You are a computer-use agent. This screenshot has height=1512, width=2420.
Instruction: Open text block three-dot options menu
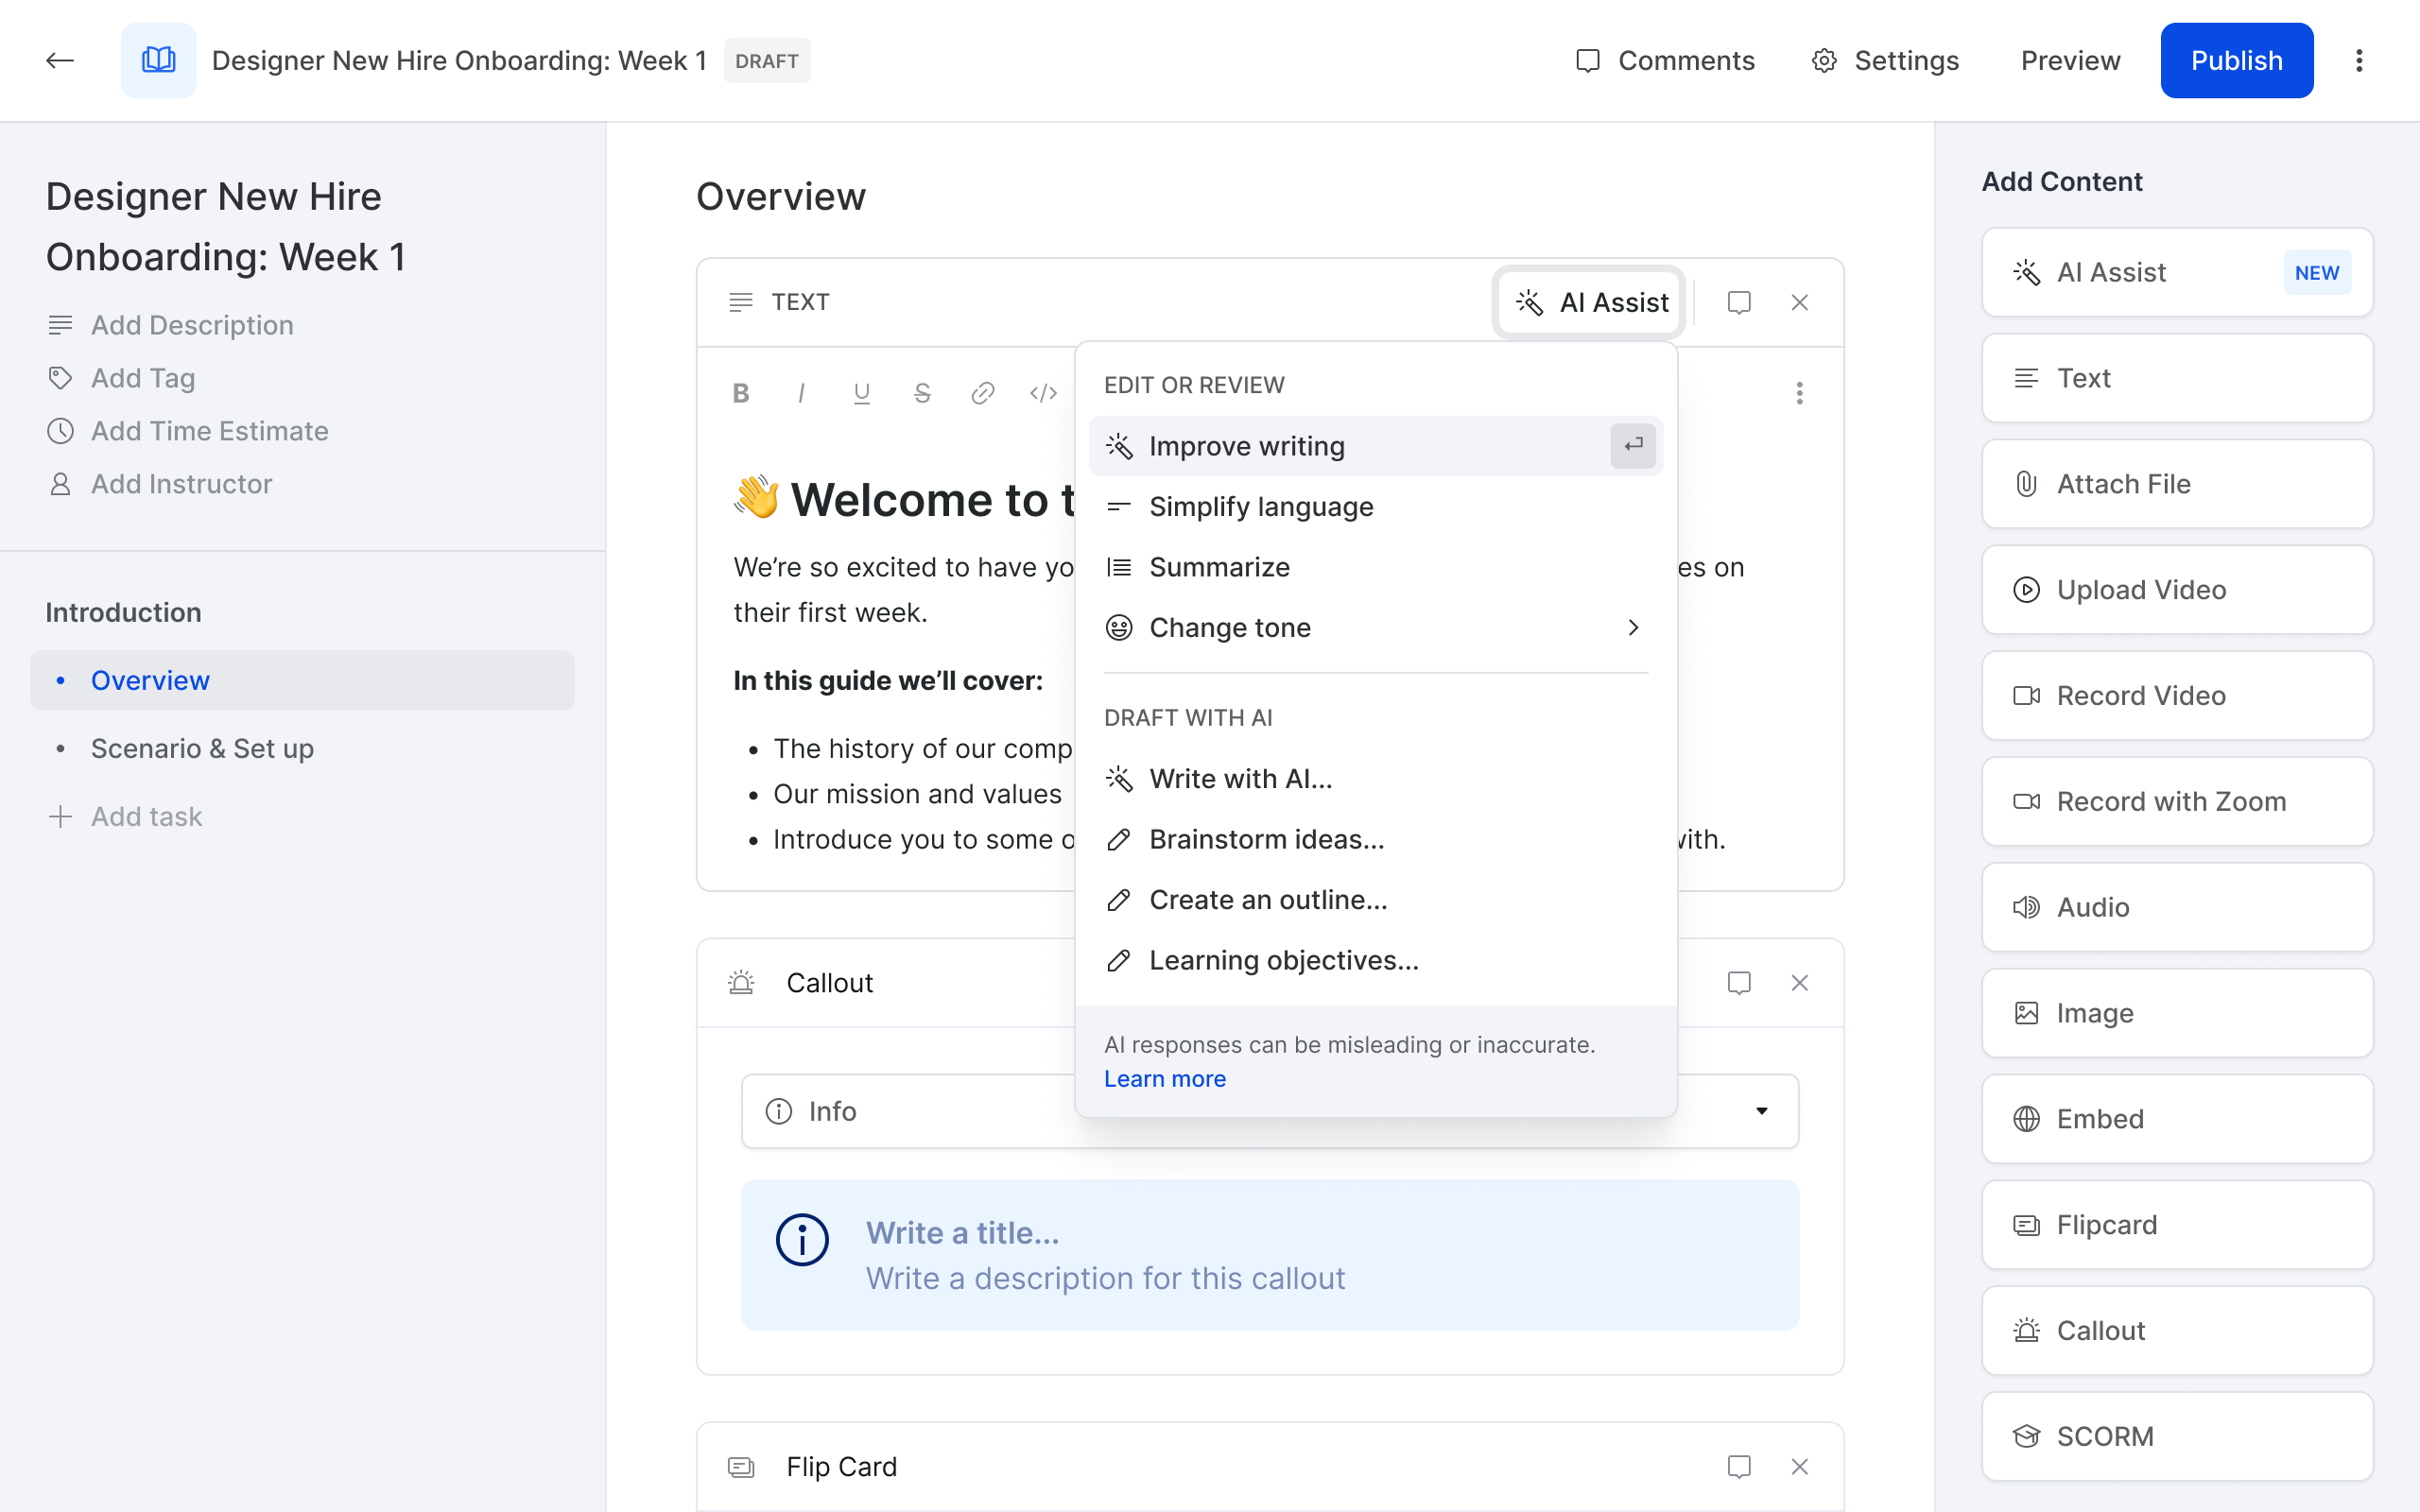[1799, 393]
